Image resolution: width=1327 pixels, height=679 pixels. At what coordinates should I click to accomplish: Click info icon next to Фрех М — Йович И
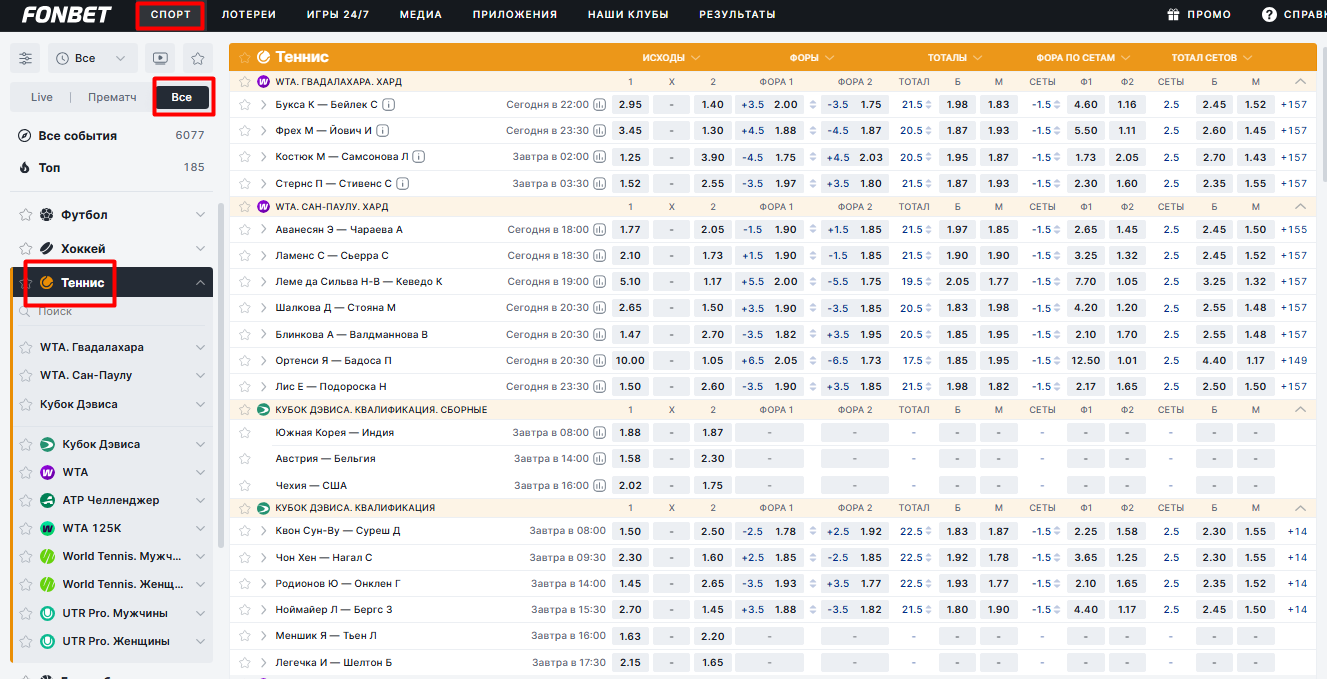(x=383, y=130)
